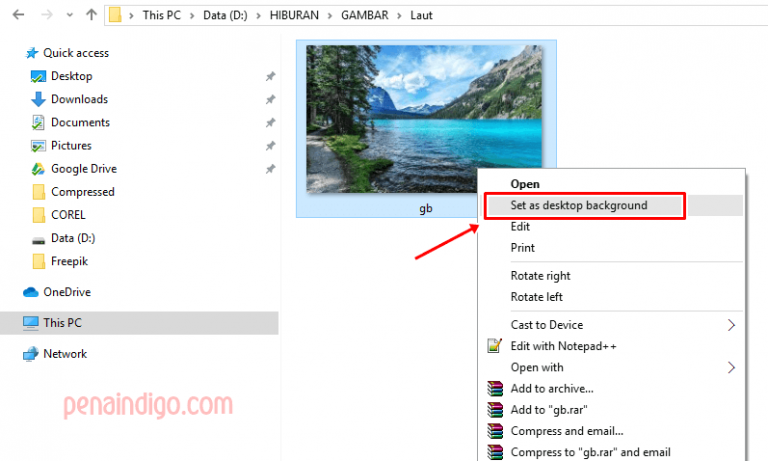Image resolution: width=768 pixels, height=461 pixels.
Task: Click the Data (D:) drive icon
Action: click(x=38, y=241)
